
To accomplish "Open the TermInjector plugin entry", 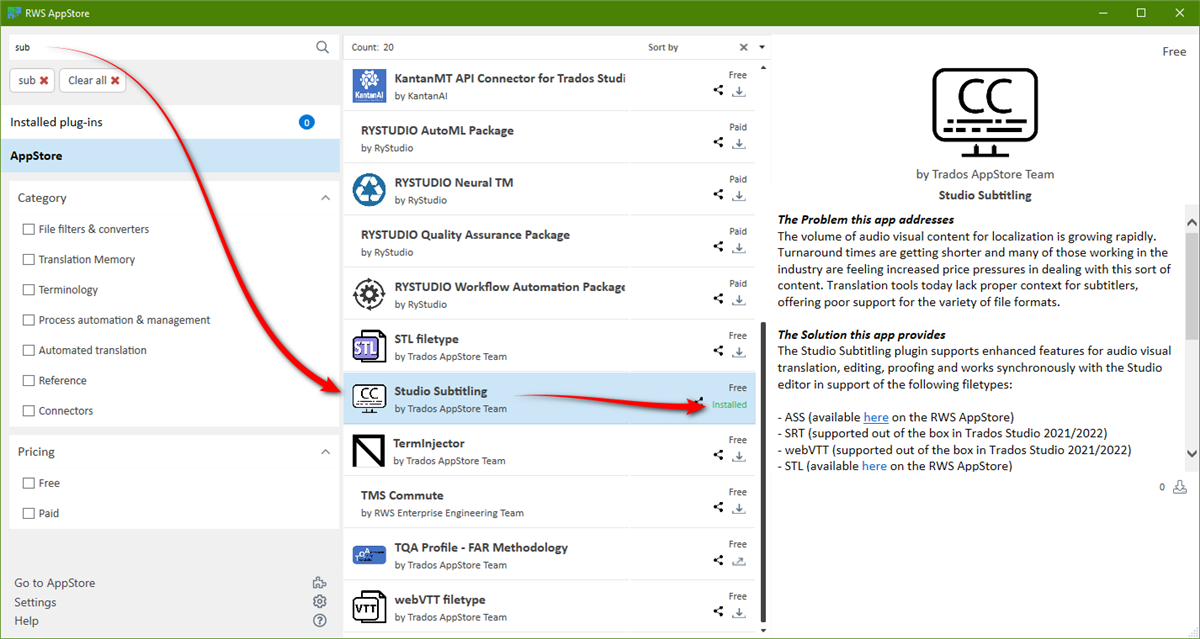I will pos(551,450).
